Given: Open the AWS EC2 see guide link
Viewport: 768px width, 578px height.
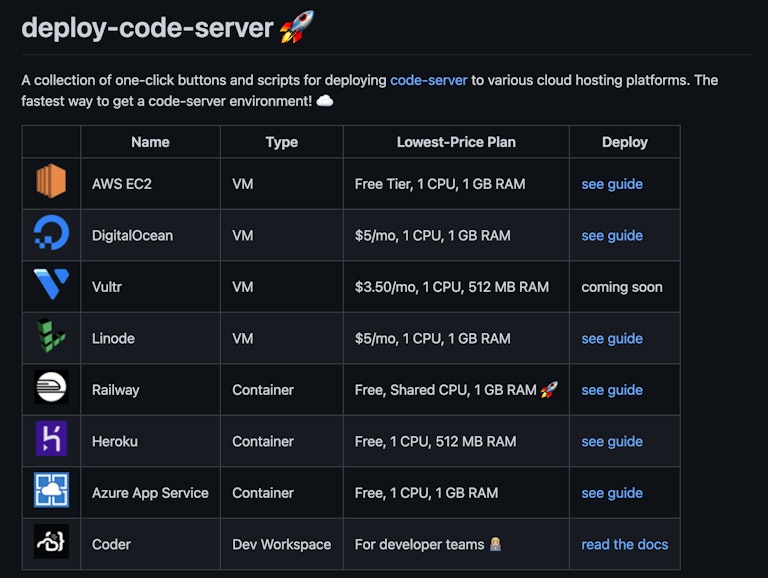Looking at the screenshot, I should pos(612,184).
